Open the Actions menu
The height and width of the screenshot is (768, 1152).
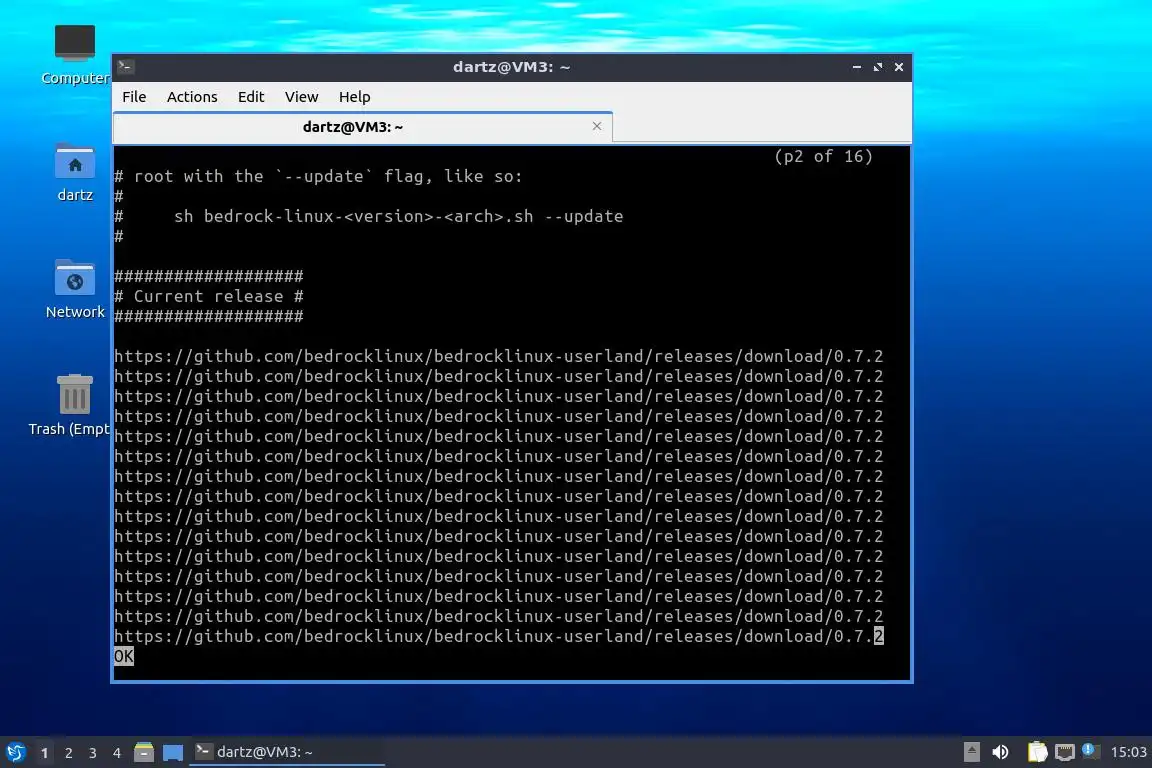(192, 97)
